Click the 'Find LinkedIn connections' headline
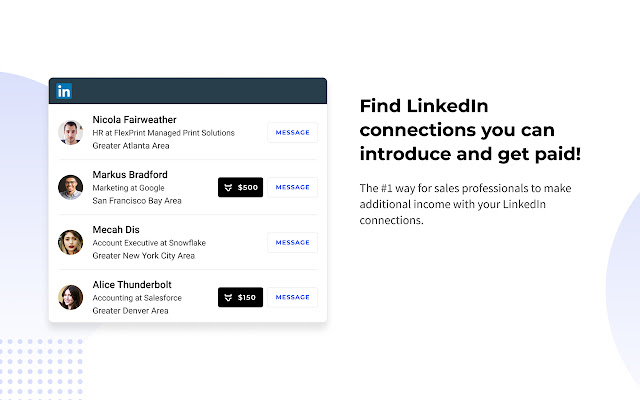This screenshot has height=400, width=640. click(469, 130)
